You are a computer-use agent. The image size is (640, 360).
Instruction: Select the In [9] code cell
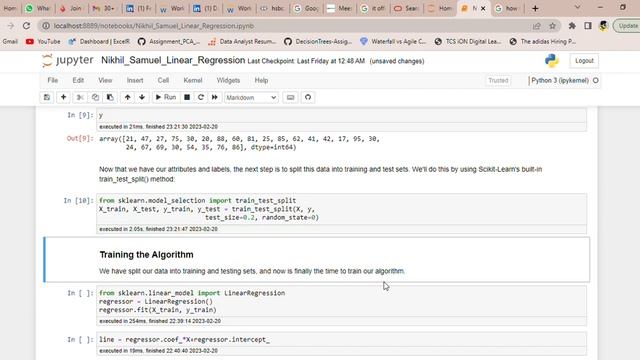coord(341,116)
